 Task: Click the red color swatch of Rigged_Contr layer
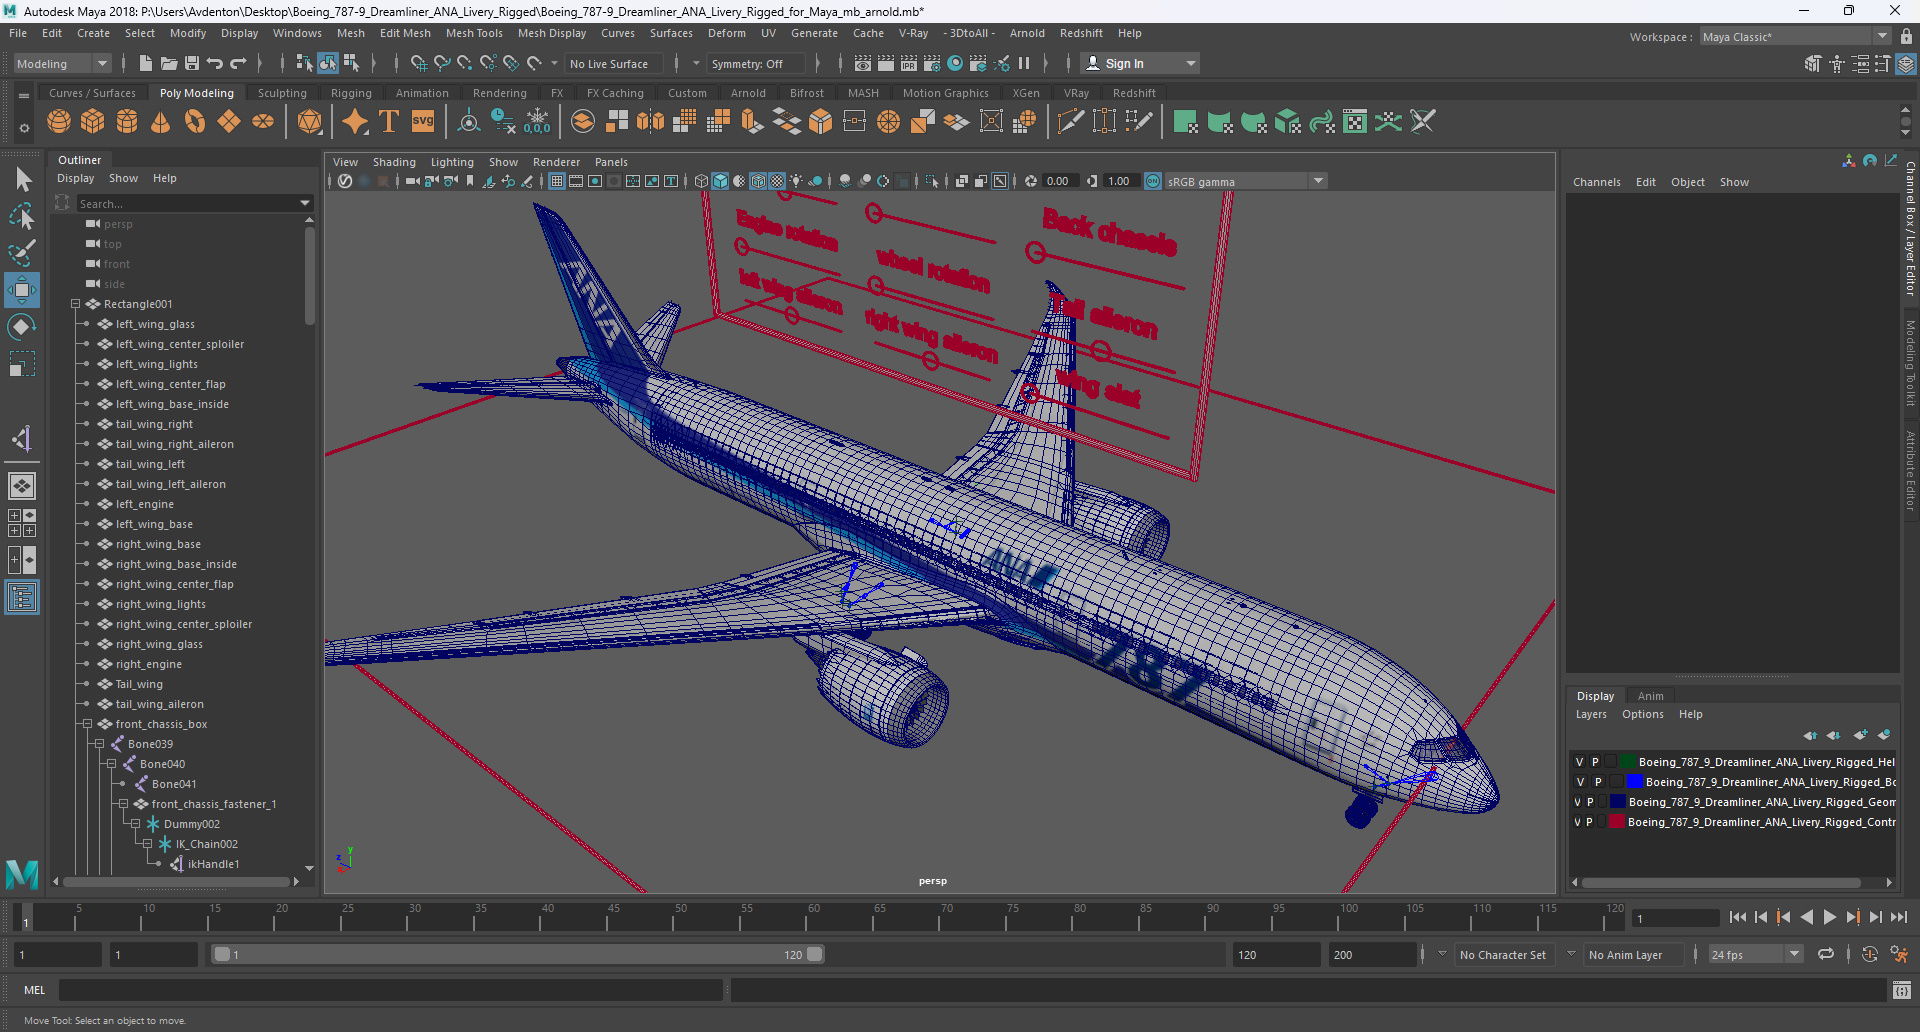[x=1616, y=822]
